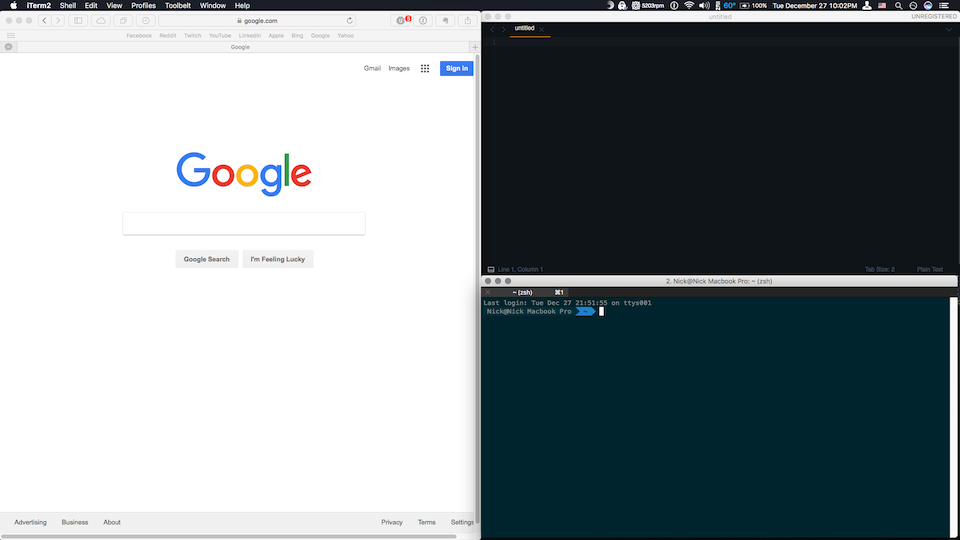Image resolution: width=960 pixels, height=540 pixels.
Task: Close the zsh tab in iTerm2
Action: 488,293
